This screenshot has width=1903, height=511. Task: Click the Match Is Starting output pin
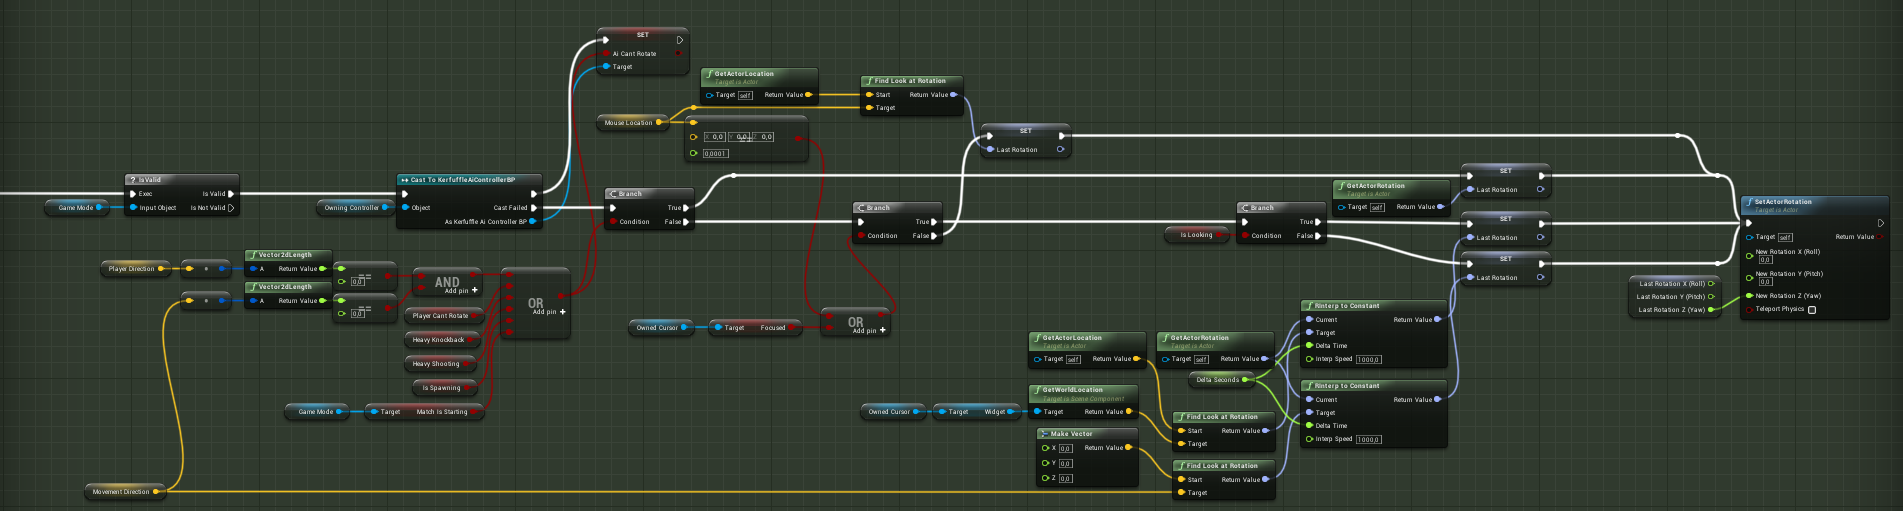point(474,412)
